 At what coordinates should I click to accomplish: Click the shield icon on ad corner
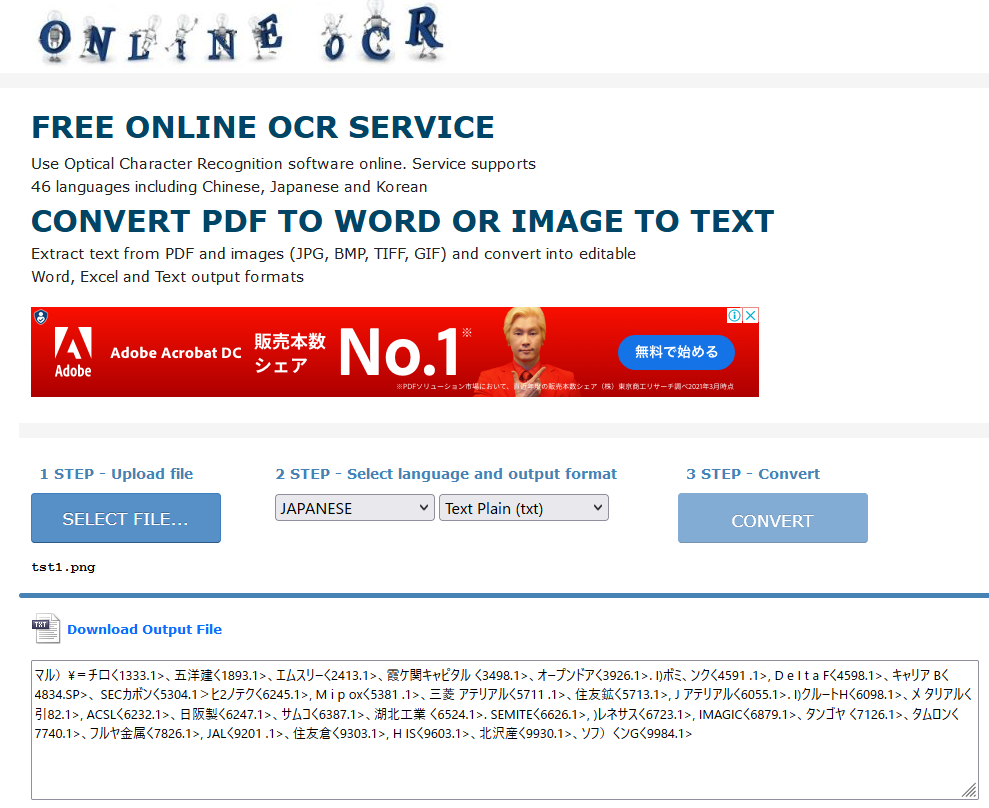[40, 317]
